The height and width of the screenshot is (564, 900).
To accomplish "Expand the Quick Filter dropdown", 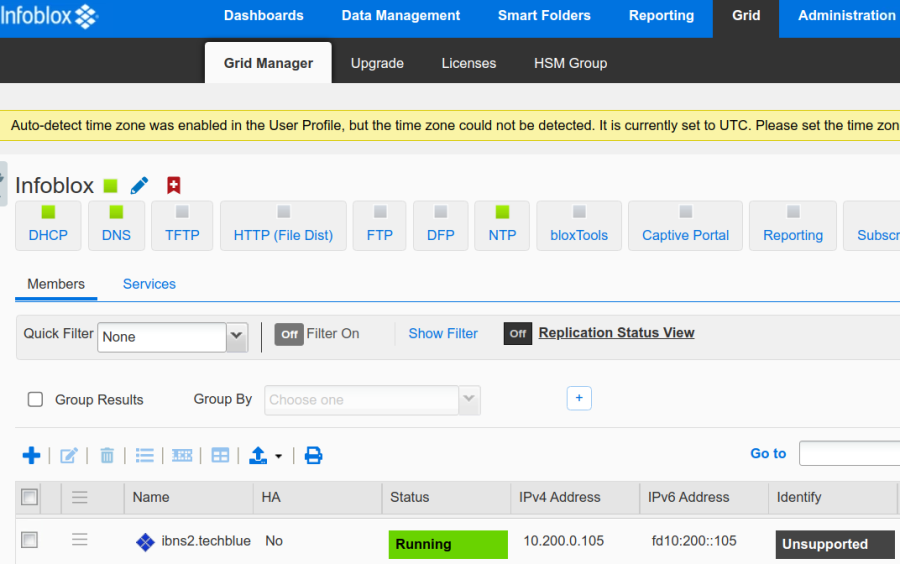I will click(237, 337).
